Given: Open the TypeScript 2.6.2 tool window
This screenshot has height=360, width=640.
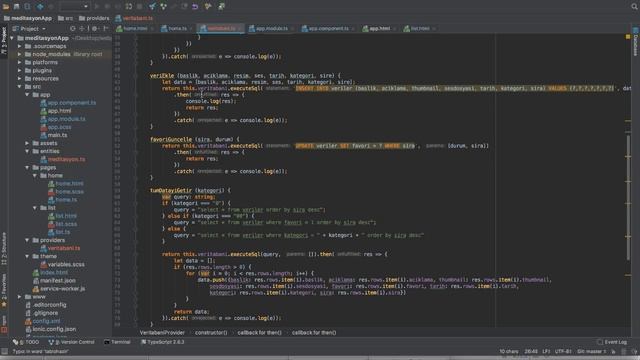Looking at the screenshot, I should (163, 342).
